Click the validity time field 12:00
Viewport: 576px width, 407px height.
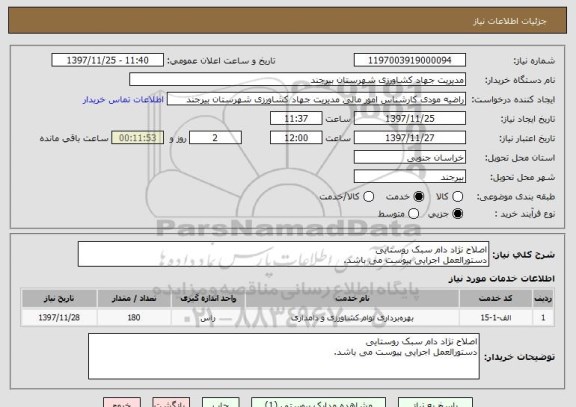pos(296,138)
